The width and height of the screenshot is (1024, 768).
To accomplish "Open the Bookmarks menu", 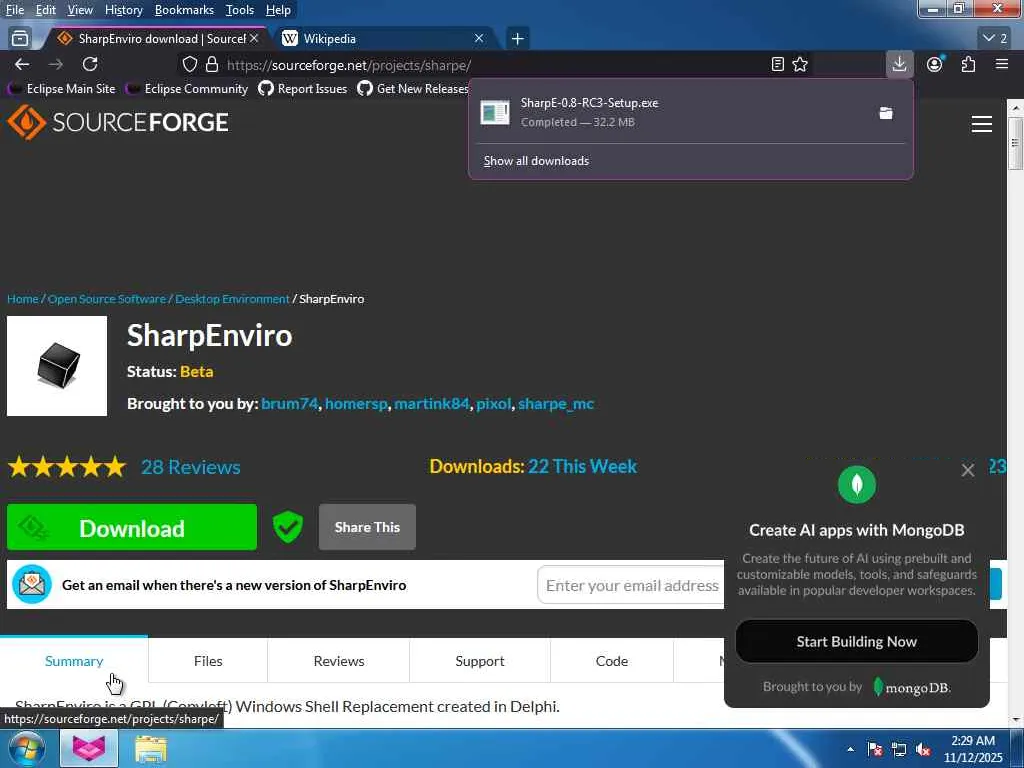I will click(x=184, y=10).
